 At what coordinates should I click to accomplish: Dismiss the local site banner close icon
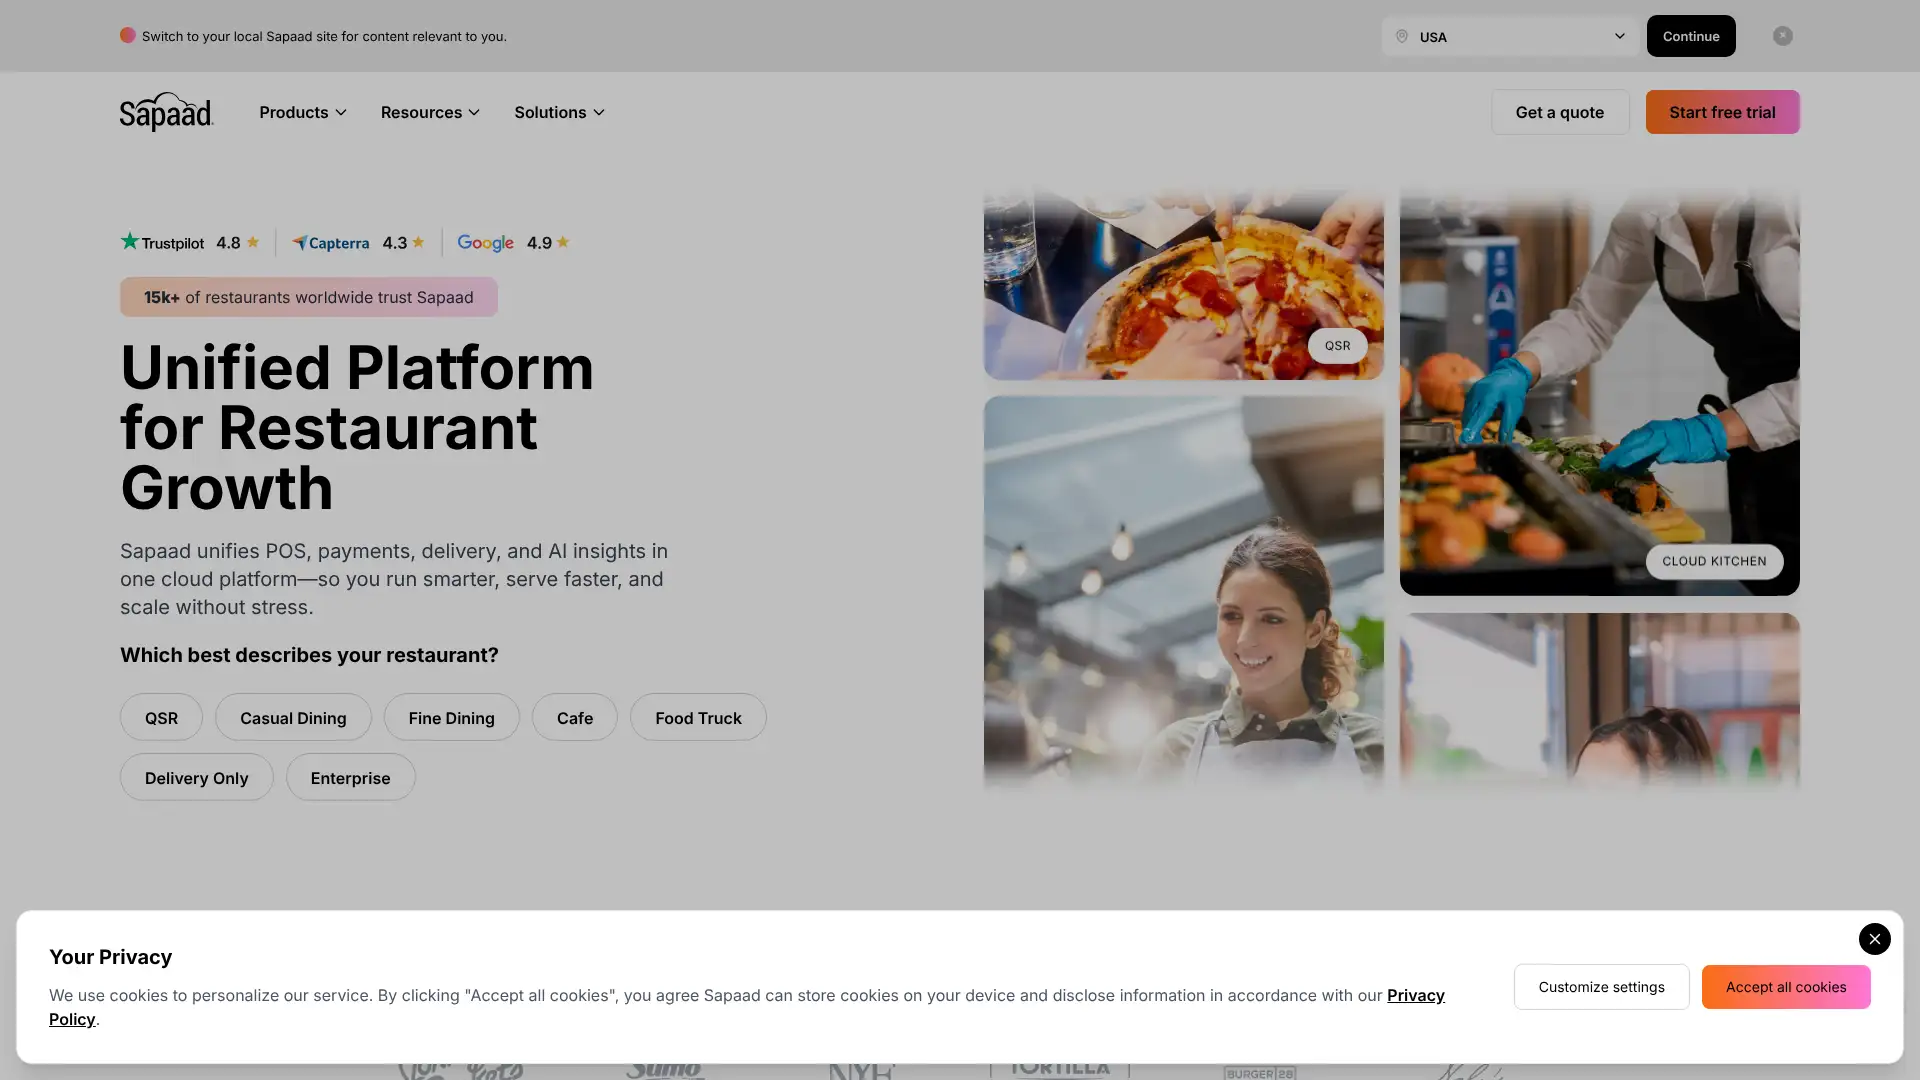tap(1783, 36)
